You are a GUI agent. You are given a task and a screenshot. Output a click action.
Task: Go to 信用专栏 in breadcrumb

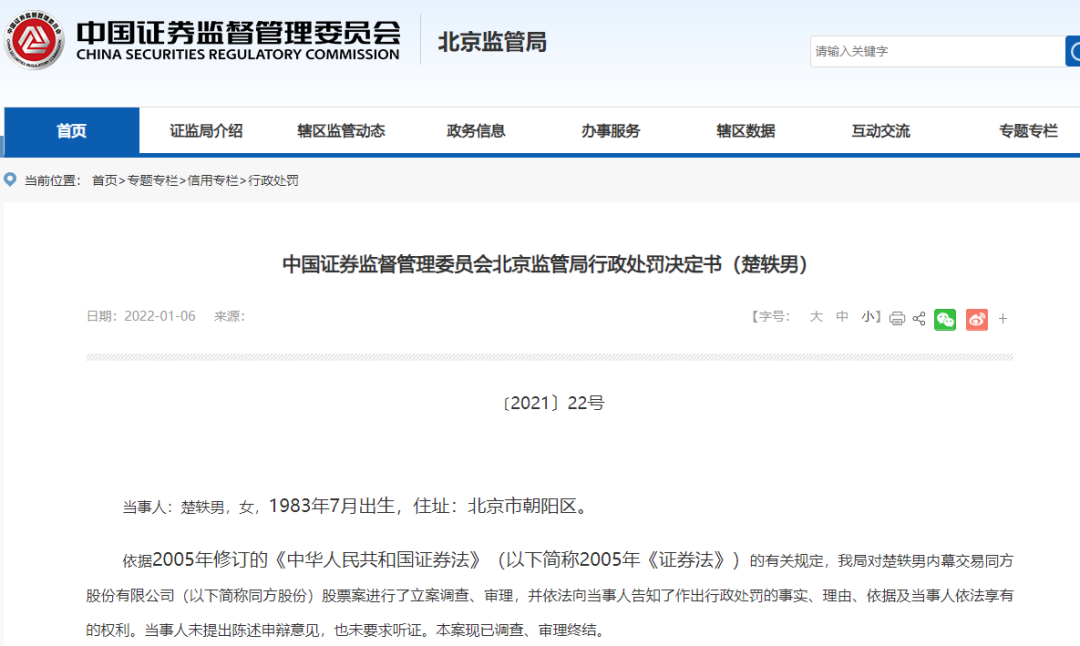[x=213, y=180]
